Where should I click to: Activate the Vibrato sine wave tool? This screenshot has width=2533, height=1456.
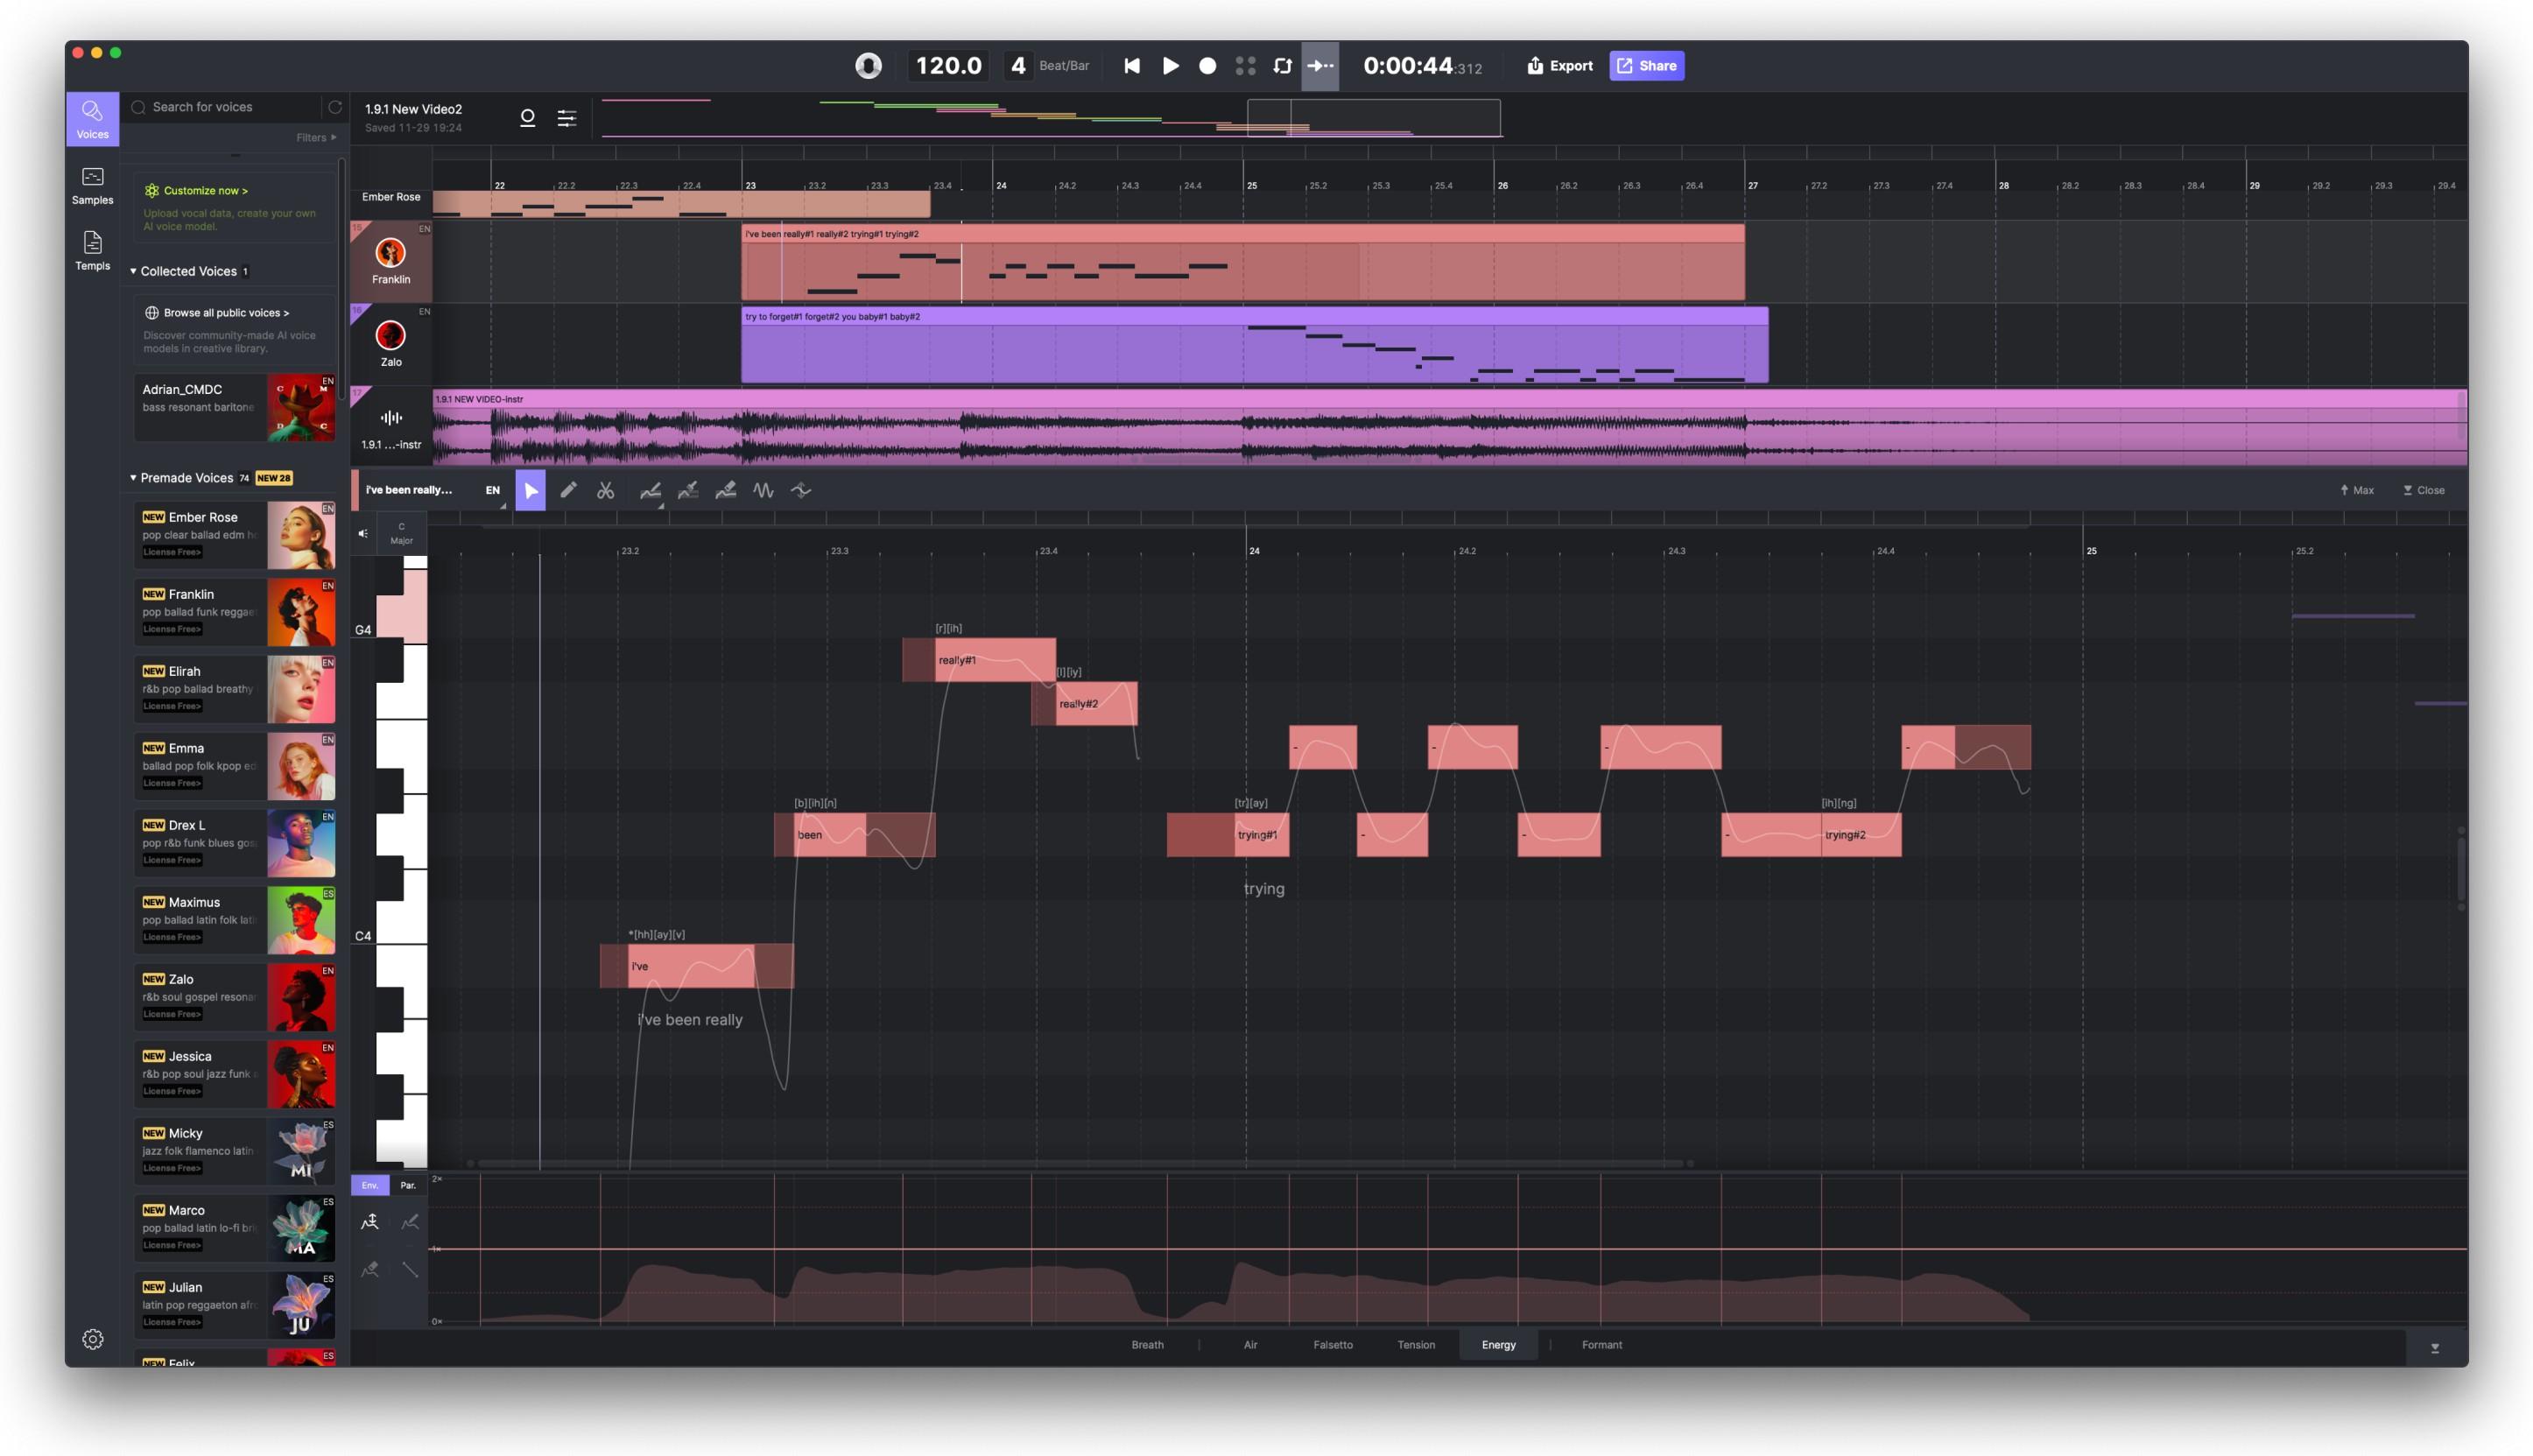pos(763,490)
